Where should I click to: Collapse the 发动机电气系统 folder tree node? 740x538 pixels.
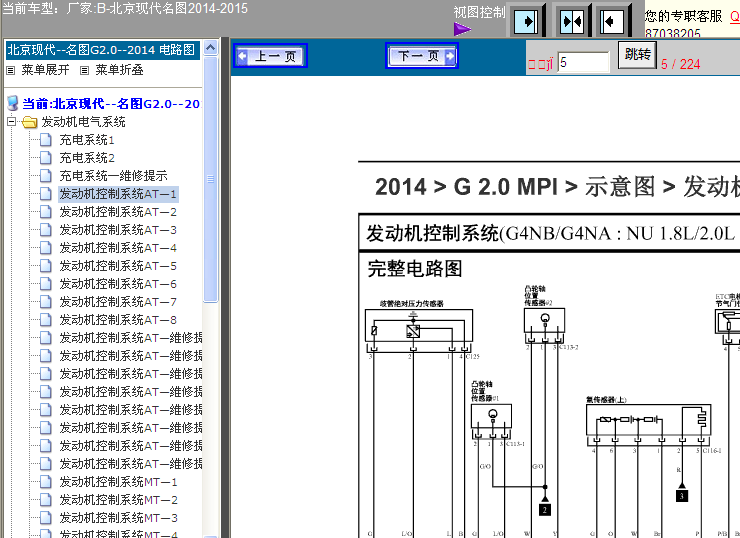coord(12,122)
